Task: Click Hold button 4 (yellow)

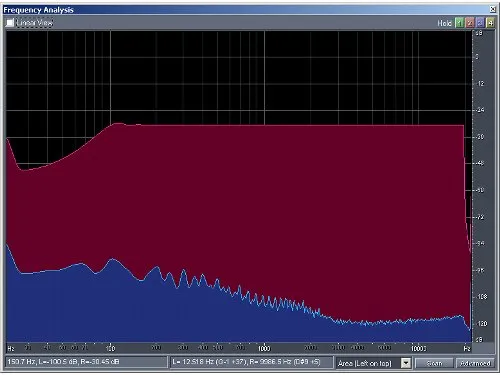Action: pyautogui.click(x=490, y=23)
